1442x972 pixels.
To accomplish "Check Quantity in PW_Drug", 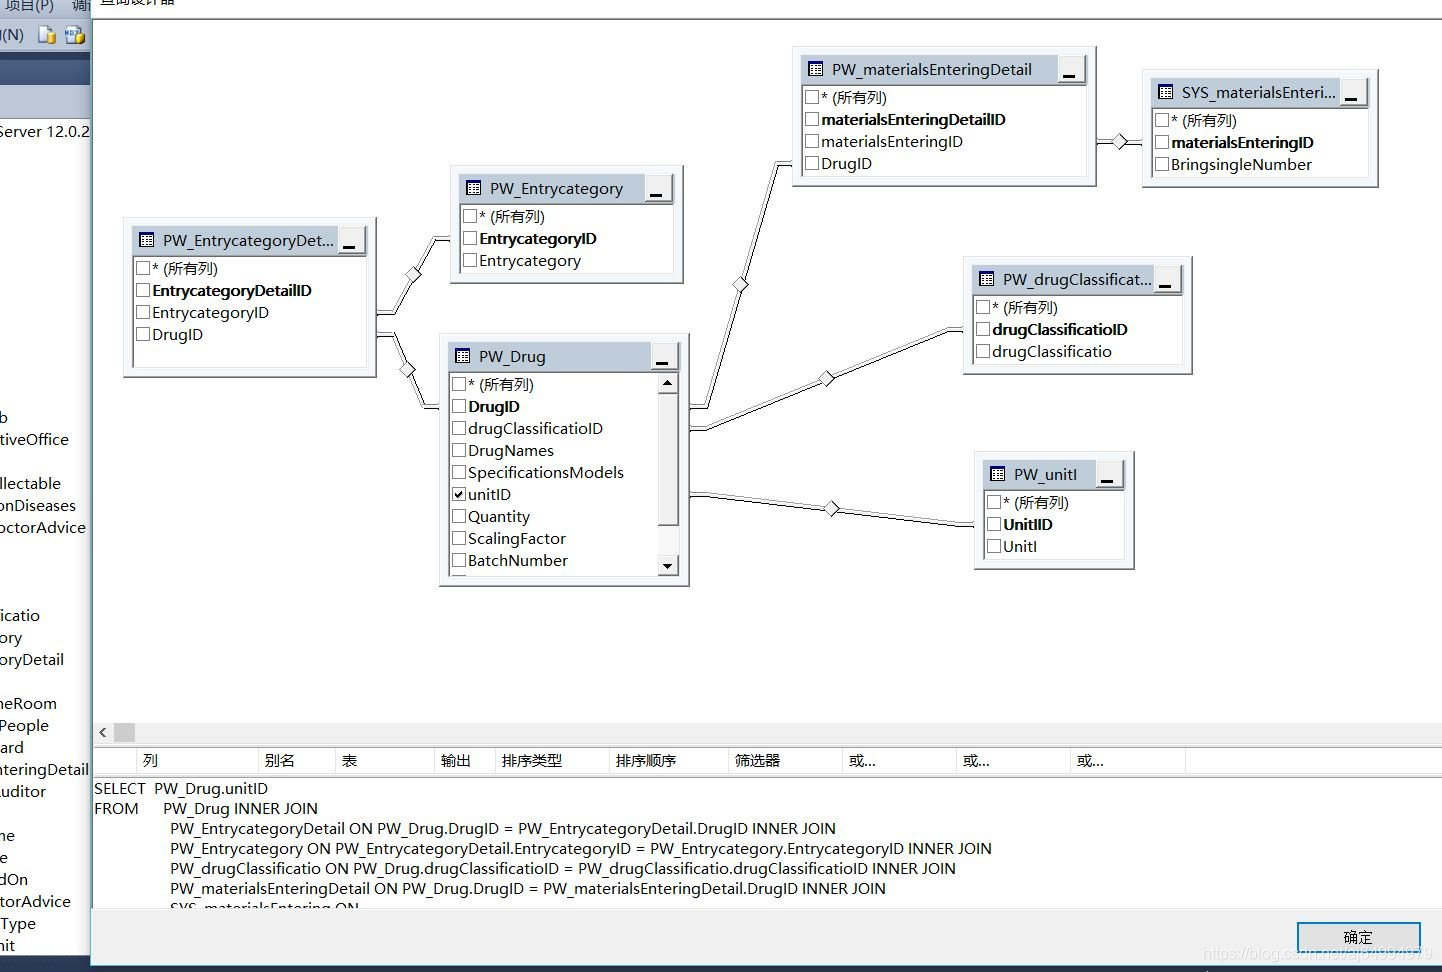I will coord(459,516).
